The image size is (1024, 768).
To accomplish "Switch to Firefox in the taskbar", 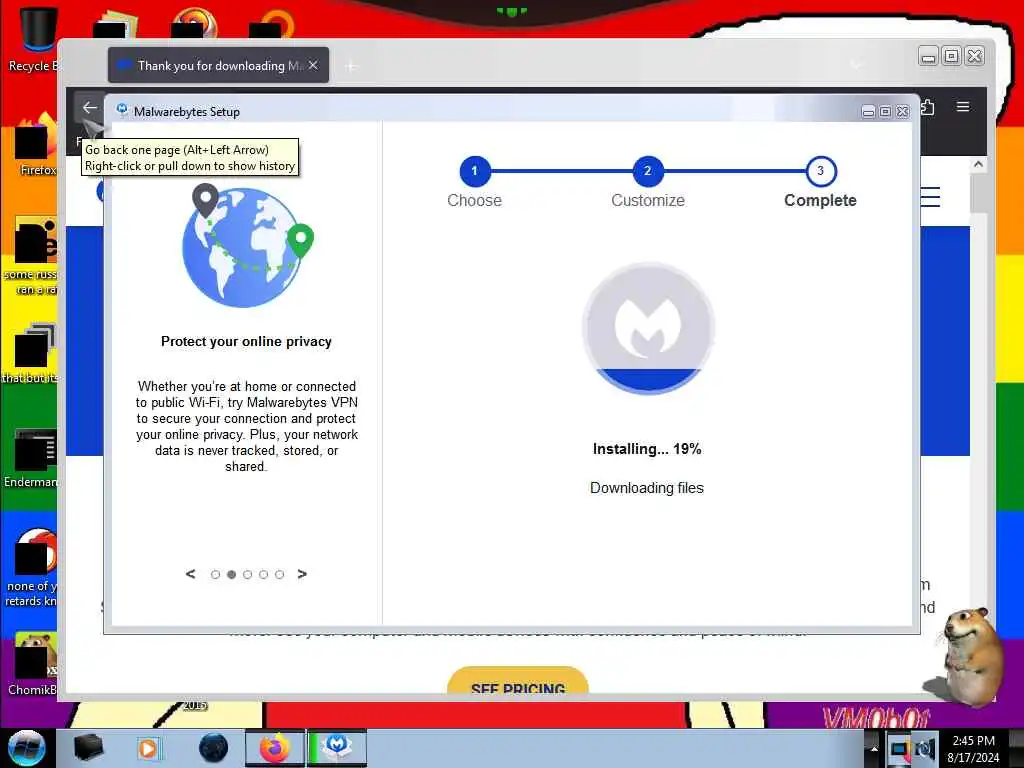I will click(274, 748).
